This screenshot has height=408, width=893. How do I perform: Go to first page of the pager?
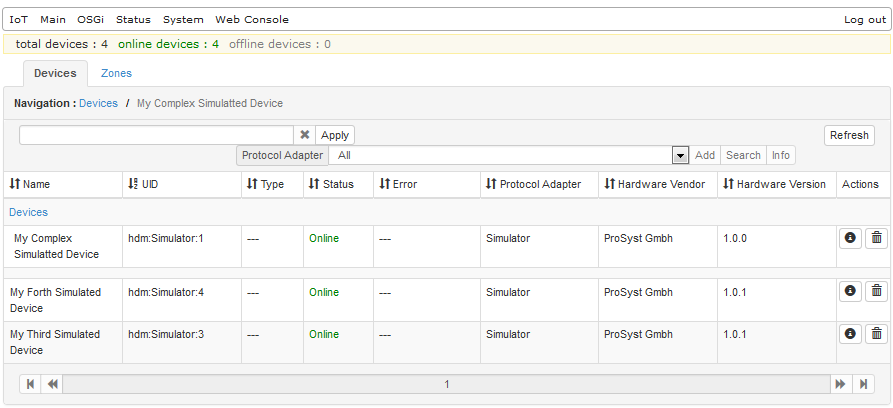point(30,384)
